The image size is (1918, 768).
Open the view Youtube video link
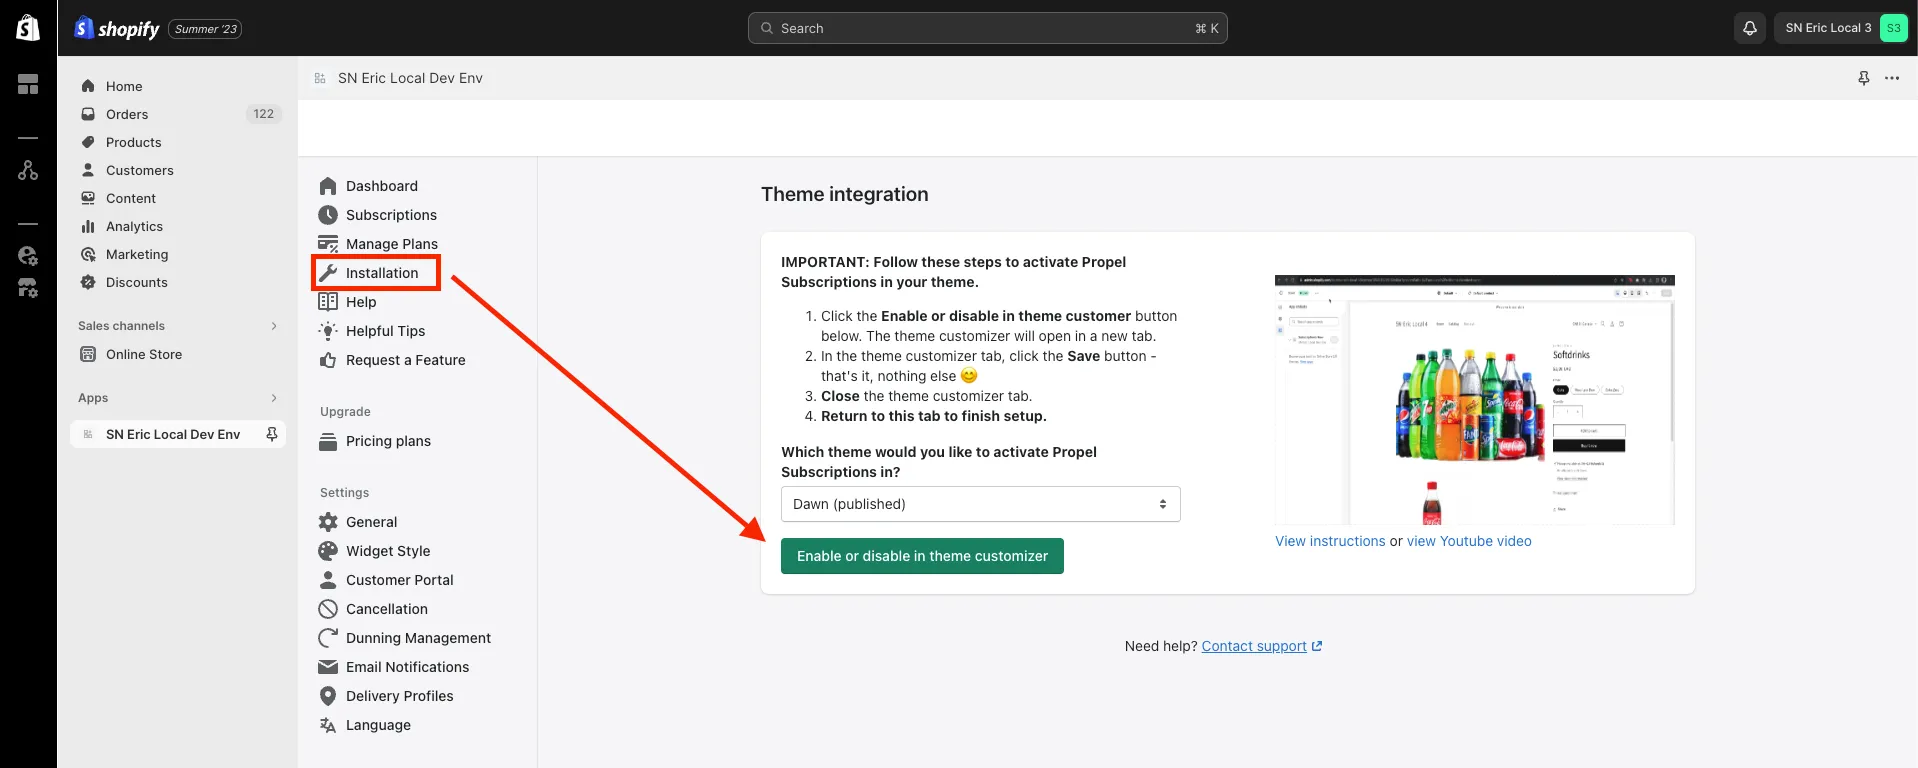tap(1469, 541)
